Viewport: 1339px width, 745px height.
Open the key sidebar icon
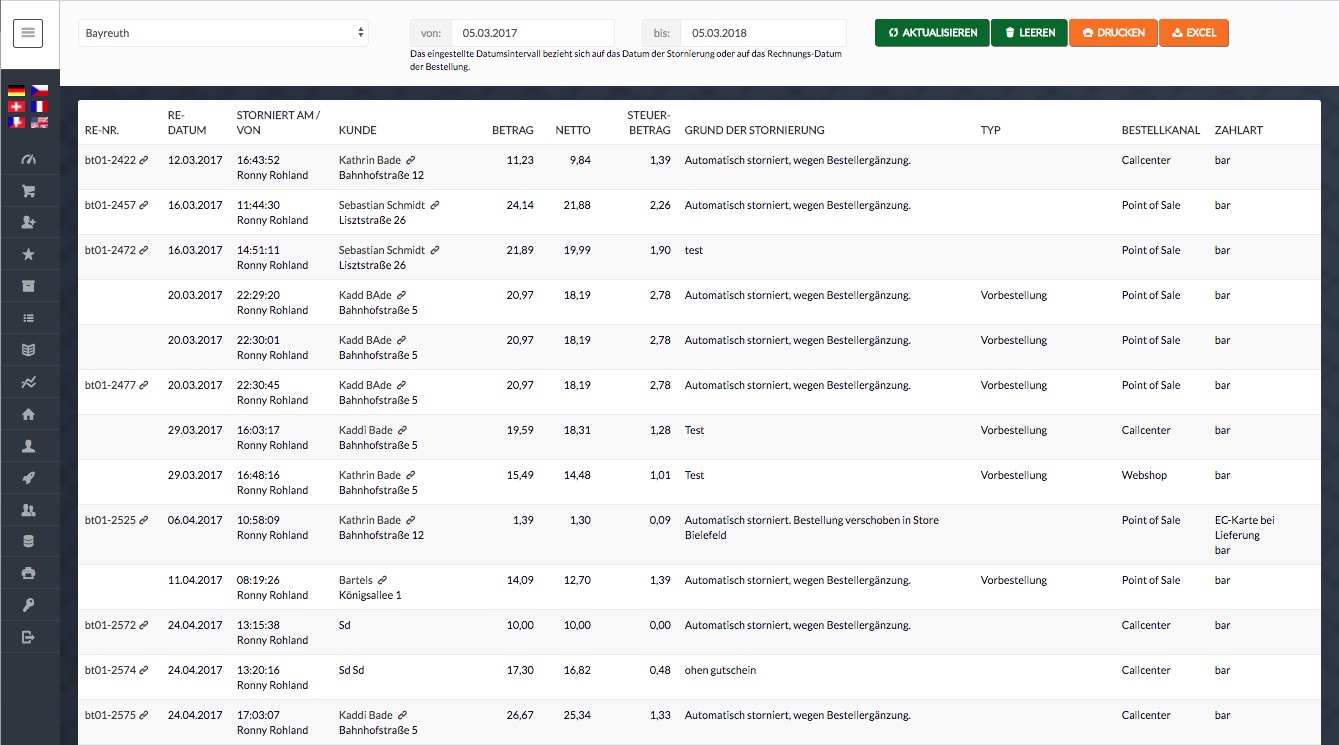(28, 605)
